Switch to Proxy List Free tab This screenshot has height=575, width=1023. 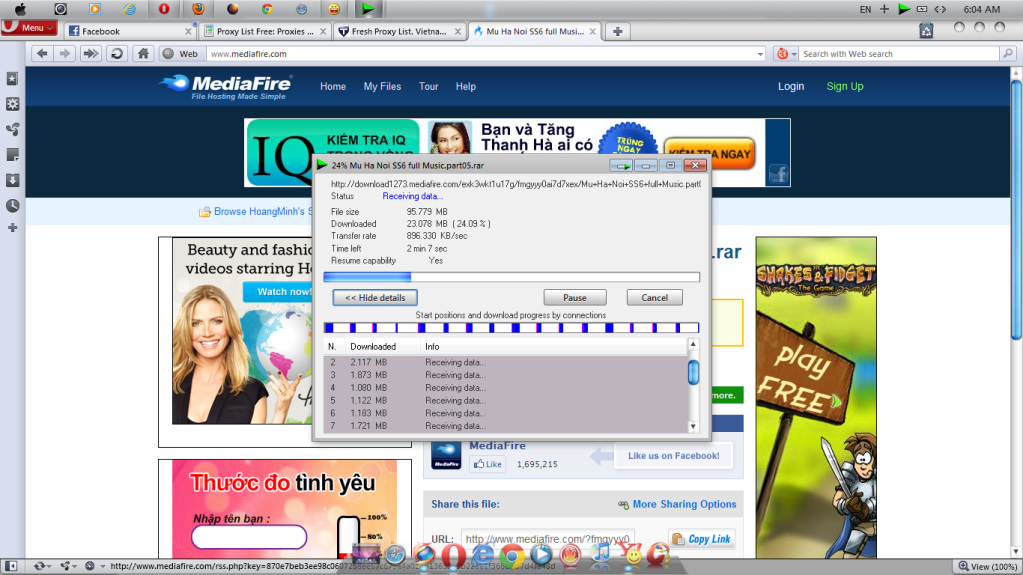[x=265, y=31]
